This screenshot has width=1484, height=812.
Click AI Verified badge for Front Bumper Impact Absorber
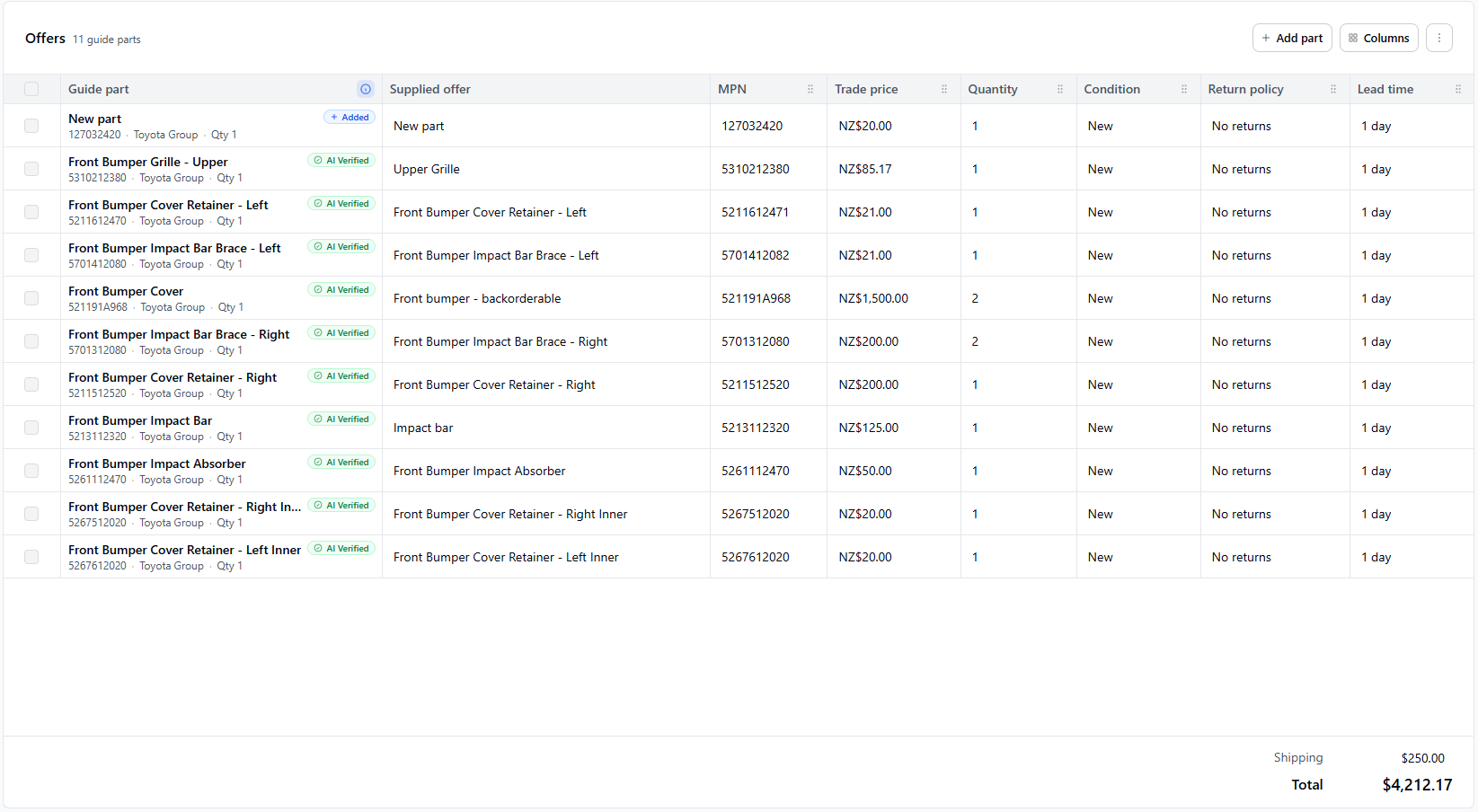coord(341,462)
